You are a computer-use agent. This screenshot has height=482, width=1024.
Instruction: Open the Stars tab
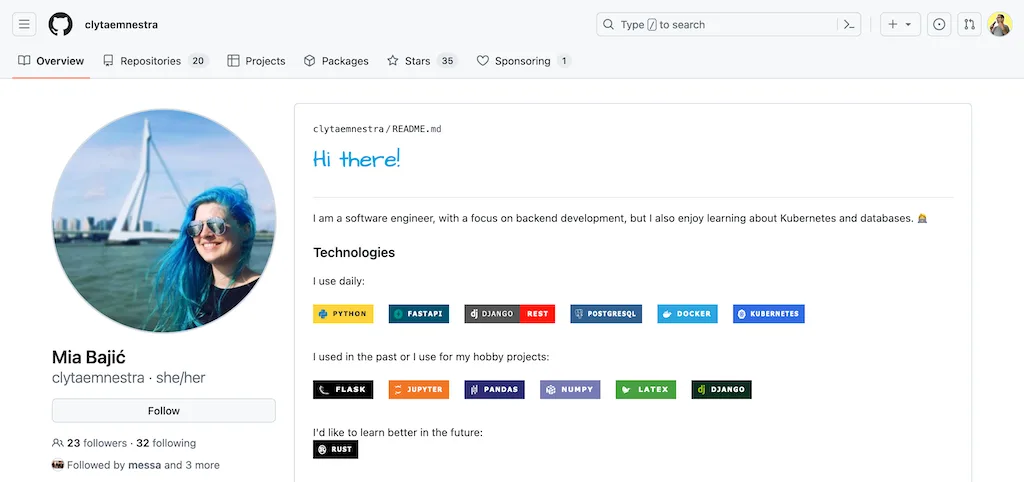pos(422,61)
